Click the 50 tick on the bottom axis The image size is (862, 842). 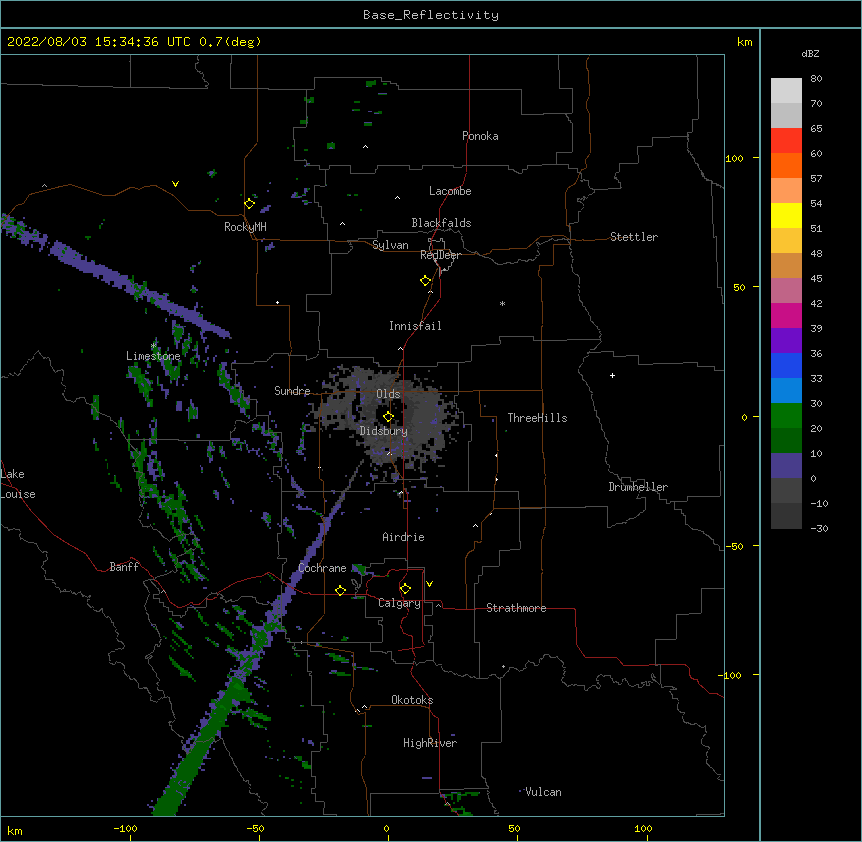coord(514,828)
